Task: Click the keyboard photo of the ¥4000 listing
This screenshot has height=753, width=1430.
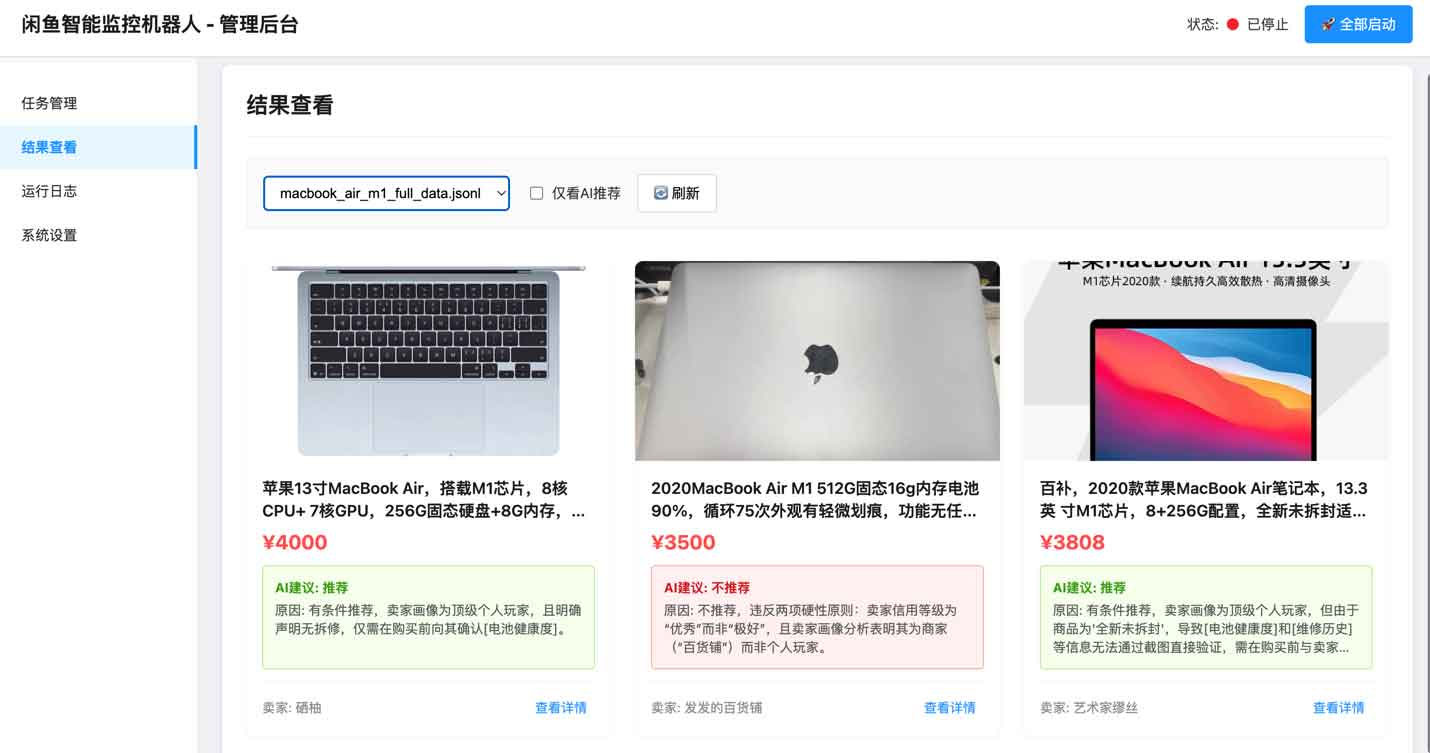Action: (428, 360)
